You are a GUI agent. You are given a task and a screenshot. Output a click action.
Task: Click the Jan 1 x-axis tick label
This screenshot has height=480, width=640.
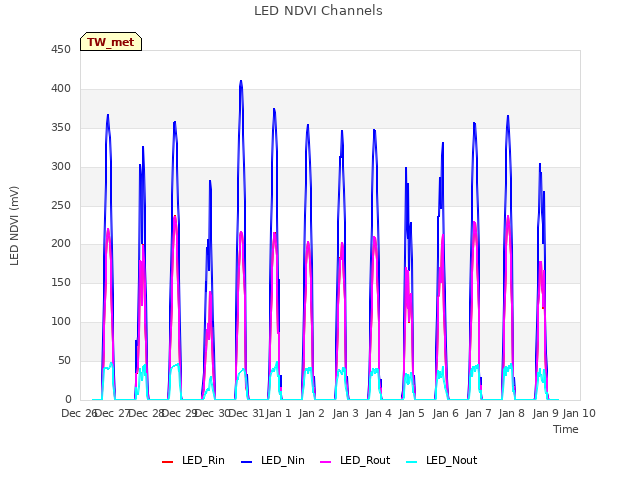click(x=278, y=413)
